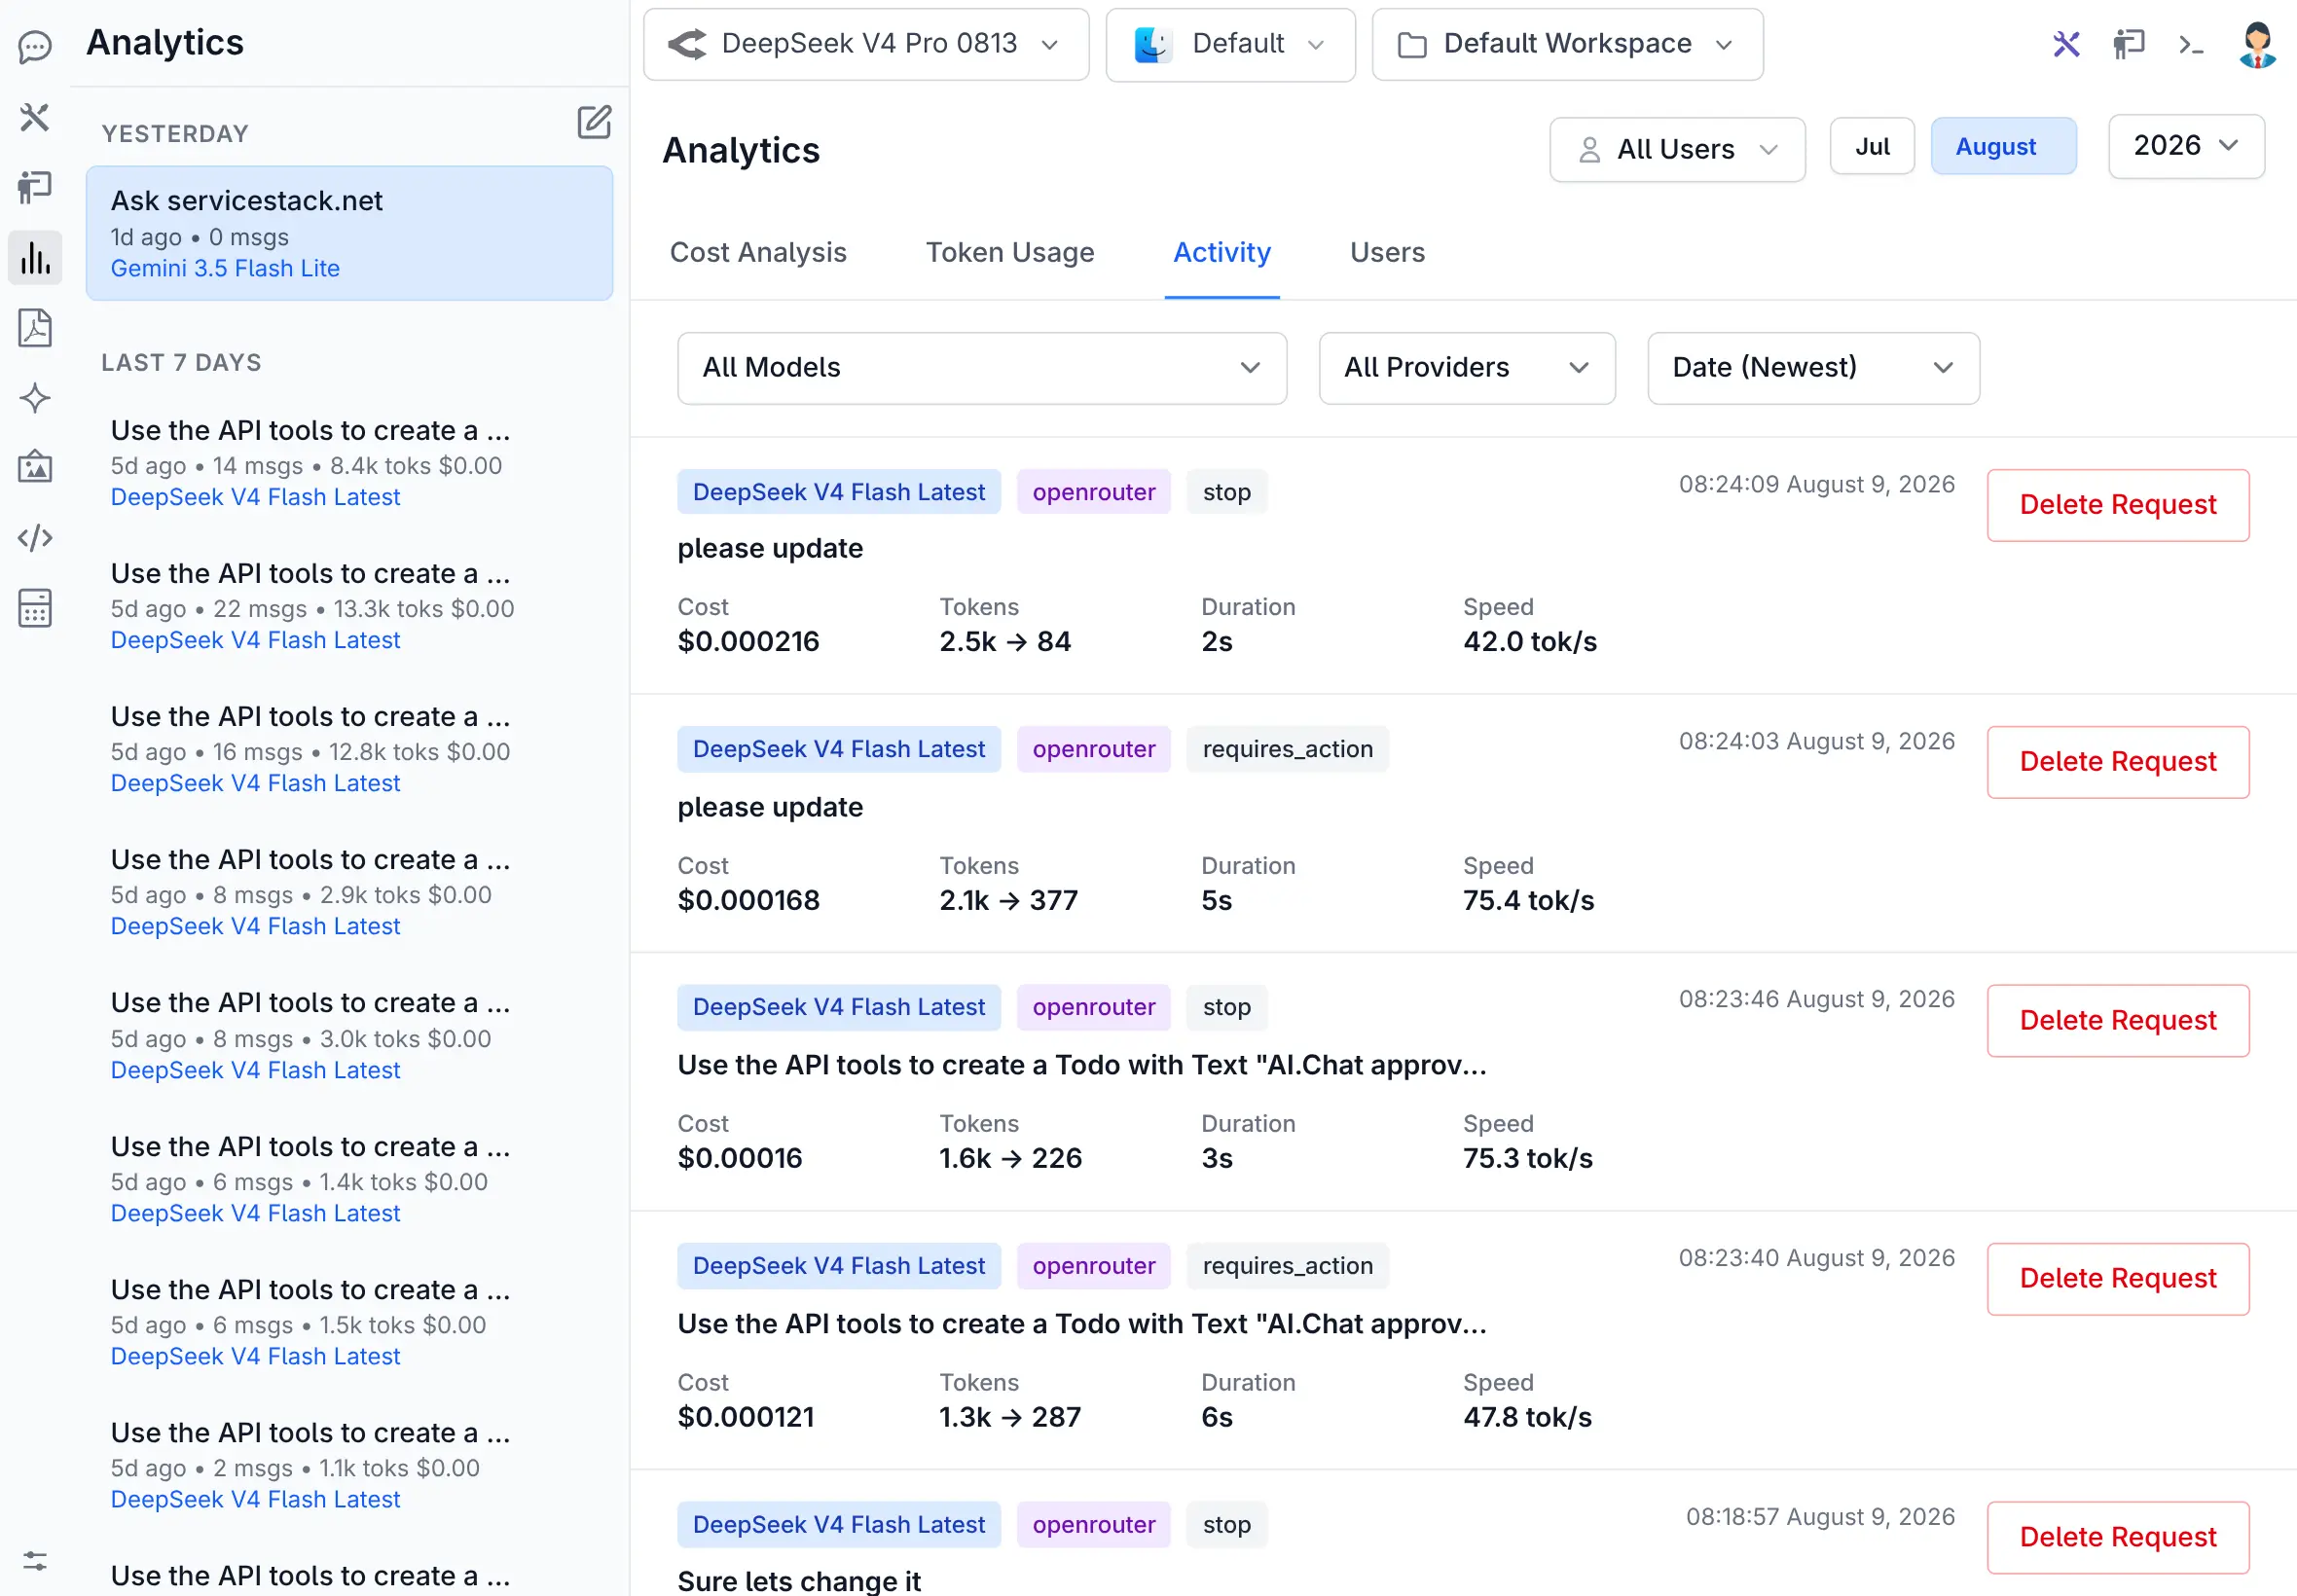Open the DeepSeek V4 Pro 0813 model selector
Screen dimensions: 2297x1596
coord(866,44)
